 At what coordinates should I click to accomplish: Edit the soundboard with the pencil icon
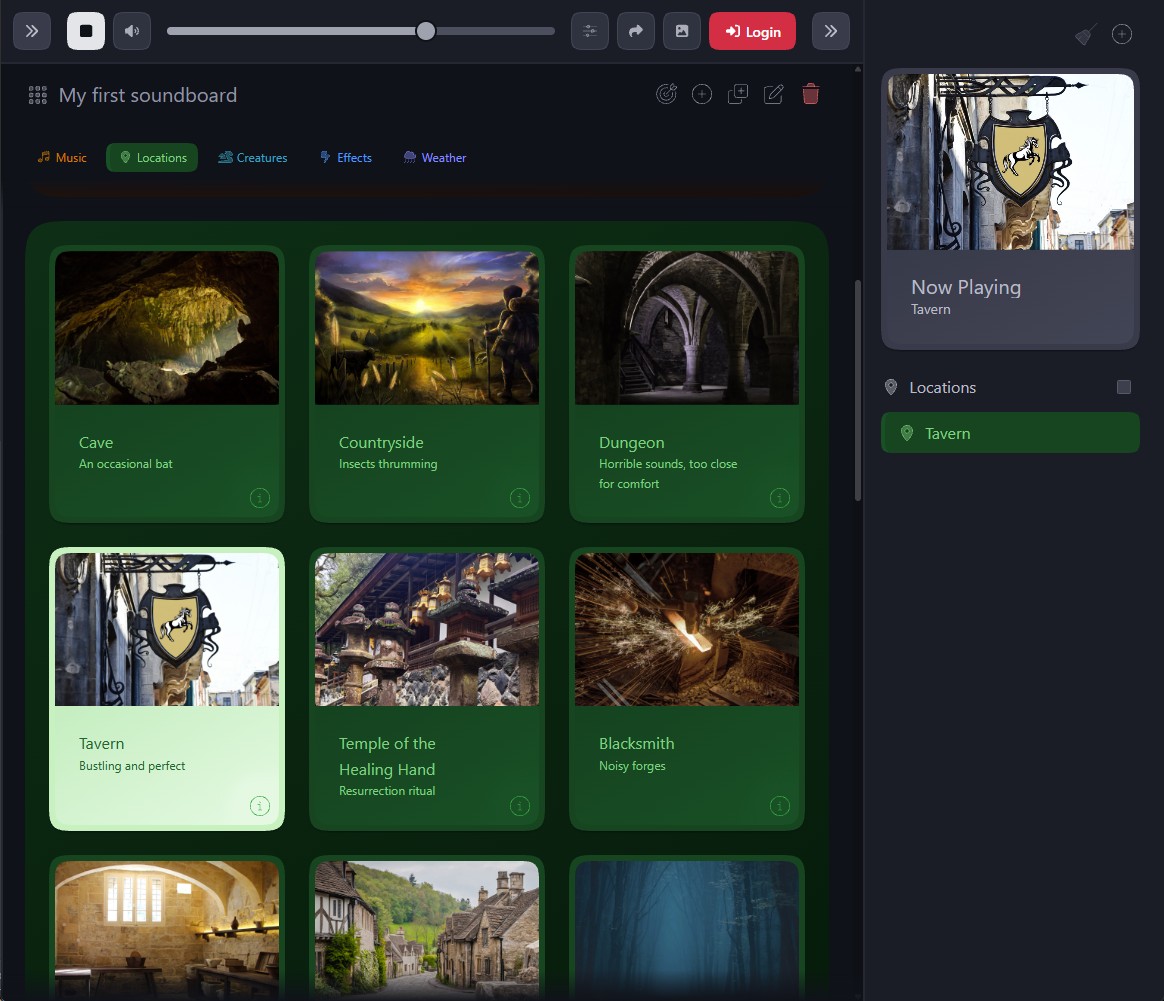pos(774,94)
